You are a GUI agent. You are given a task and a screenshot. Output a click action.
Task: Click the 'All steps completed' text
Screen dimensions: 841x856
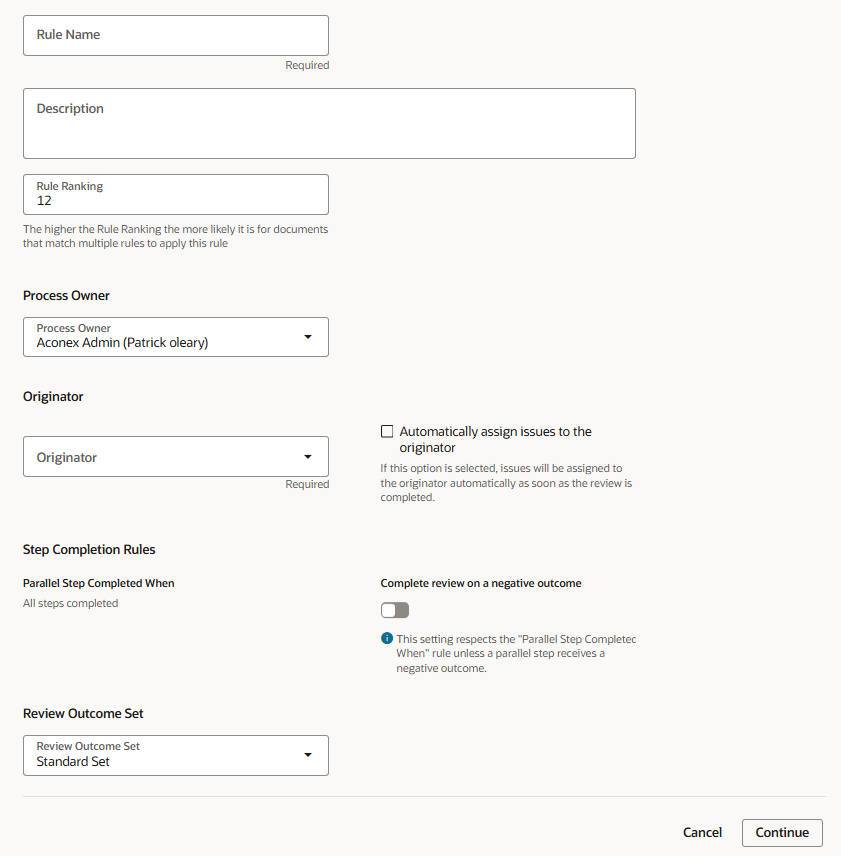pyautogui.click(x=70, y=603)
